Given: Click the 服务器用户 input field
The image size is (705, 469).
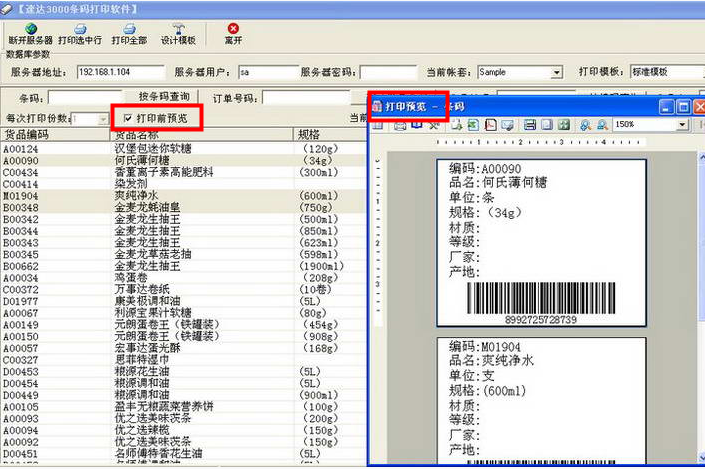Looking at the screenshot, I should [x=268, y=72].
